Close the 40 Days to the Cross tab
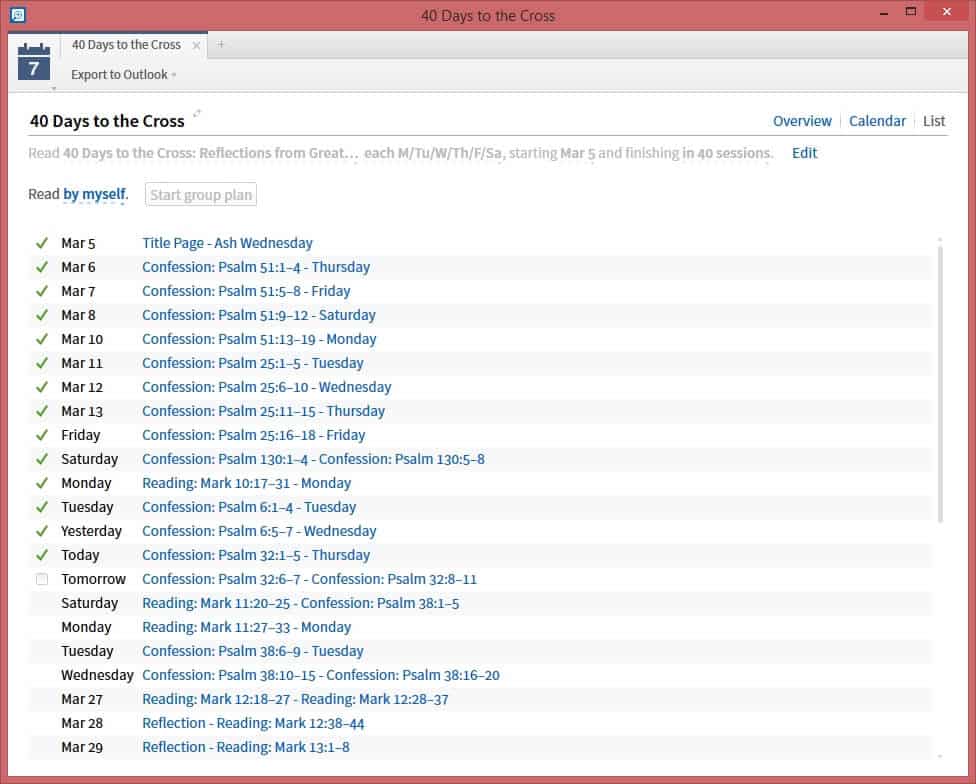 click(x=196, y=45)
